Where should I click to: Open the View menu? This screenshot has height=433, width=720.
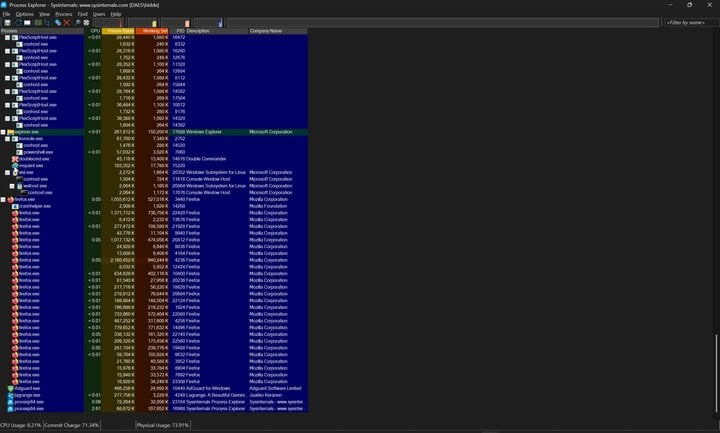[44, 14]
